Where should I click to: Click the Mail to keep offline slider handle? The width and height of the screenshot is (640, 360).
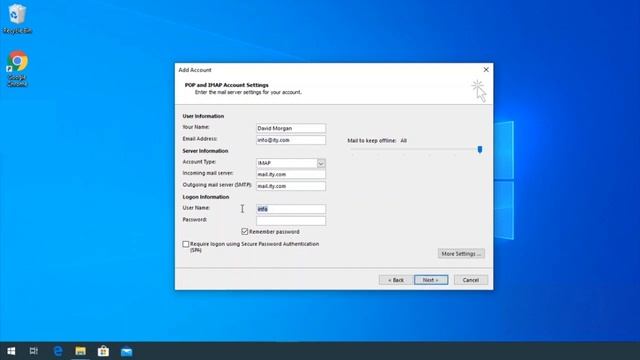(480, 150)
